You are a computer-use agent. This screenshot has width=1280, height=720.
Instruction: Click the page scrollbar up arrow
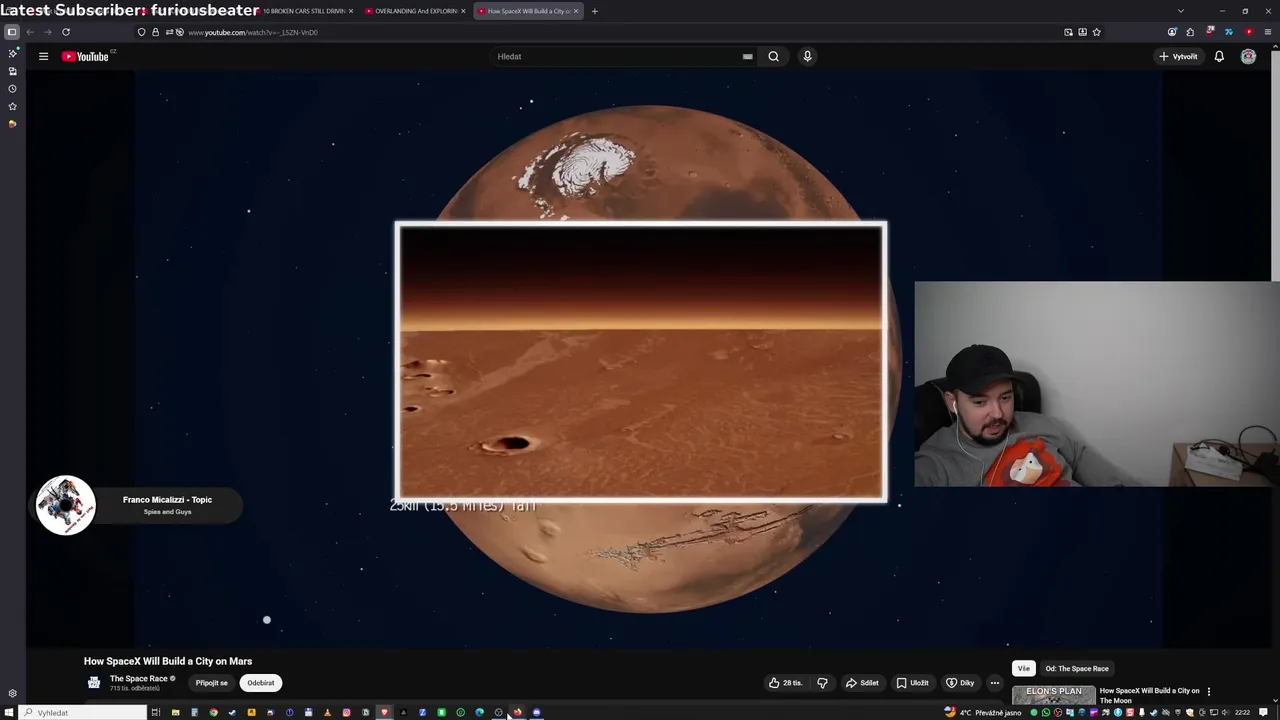(x=1275, y=48)
